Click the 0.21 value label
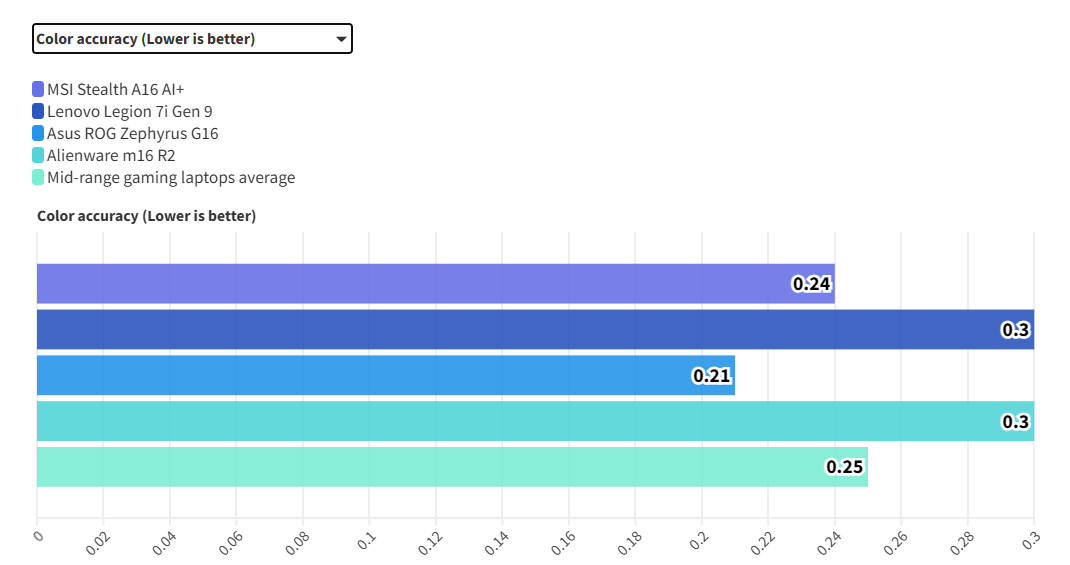This screenshot has height=565, width=1070. [712, 376]
